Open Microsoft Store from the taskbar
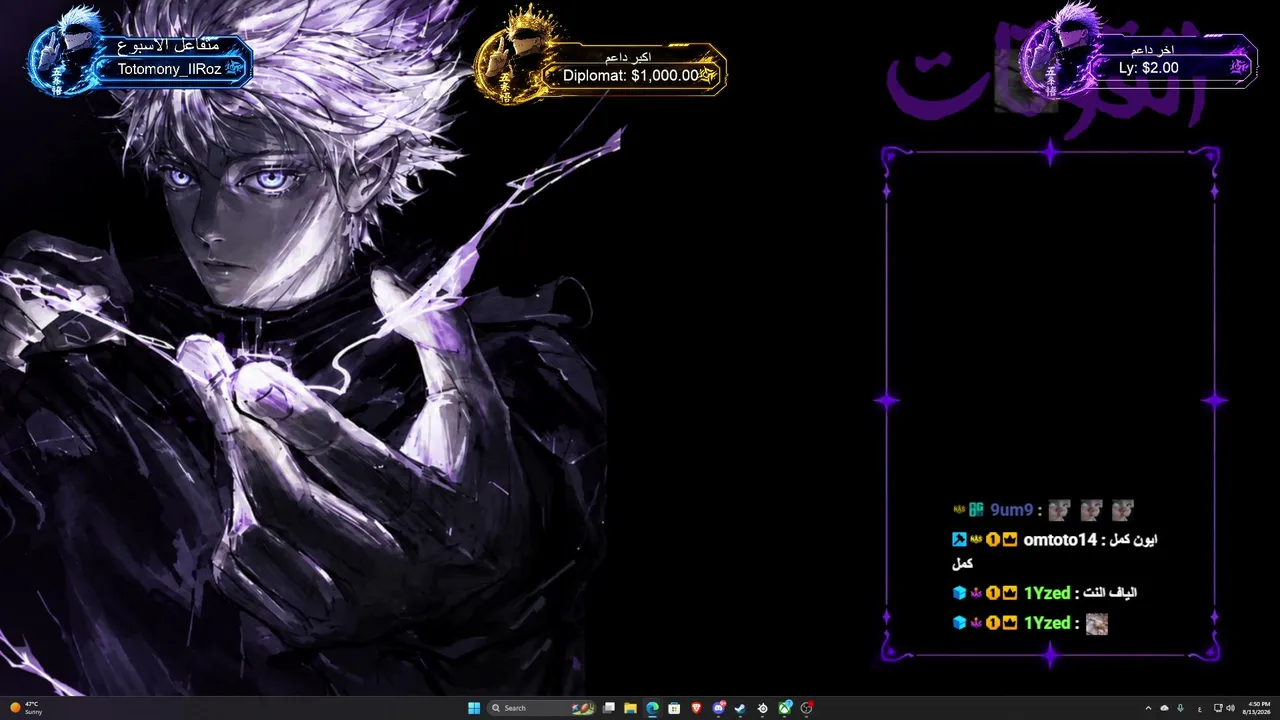 point(674,708)
